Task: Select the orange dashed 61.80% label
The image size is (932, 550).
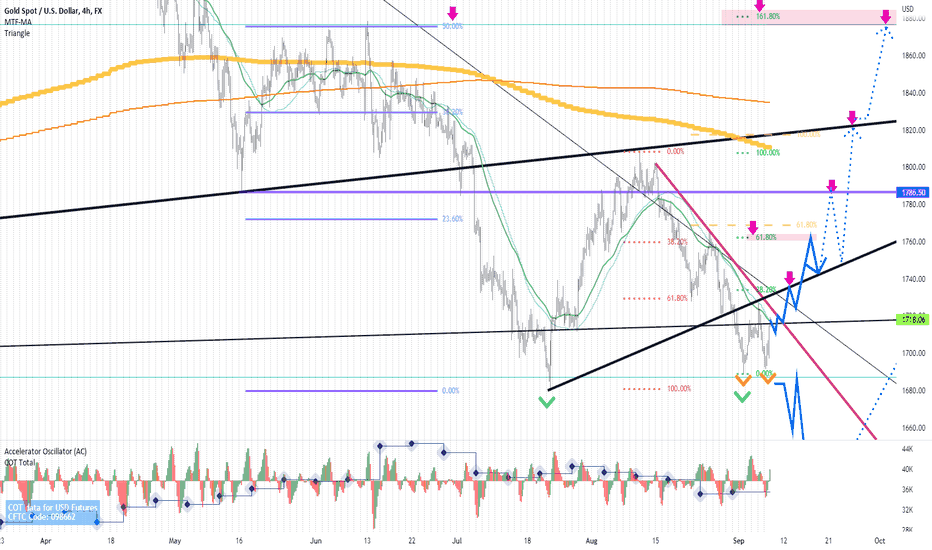Action: tap(807, 225)
